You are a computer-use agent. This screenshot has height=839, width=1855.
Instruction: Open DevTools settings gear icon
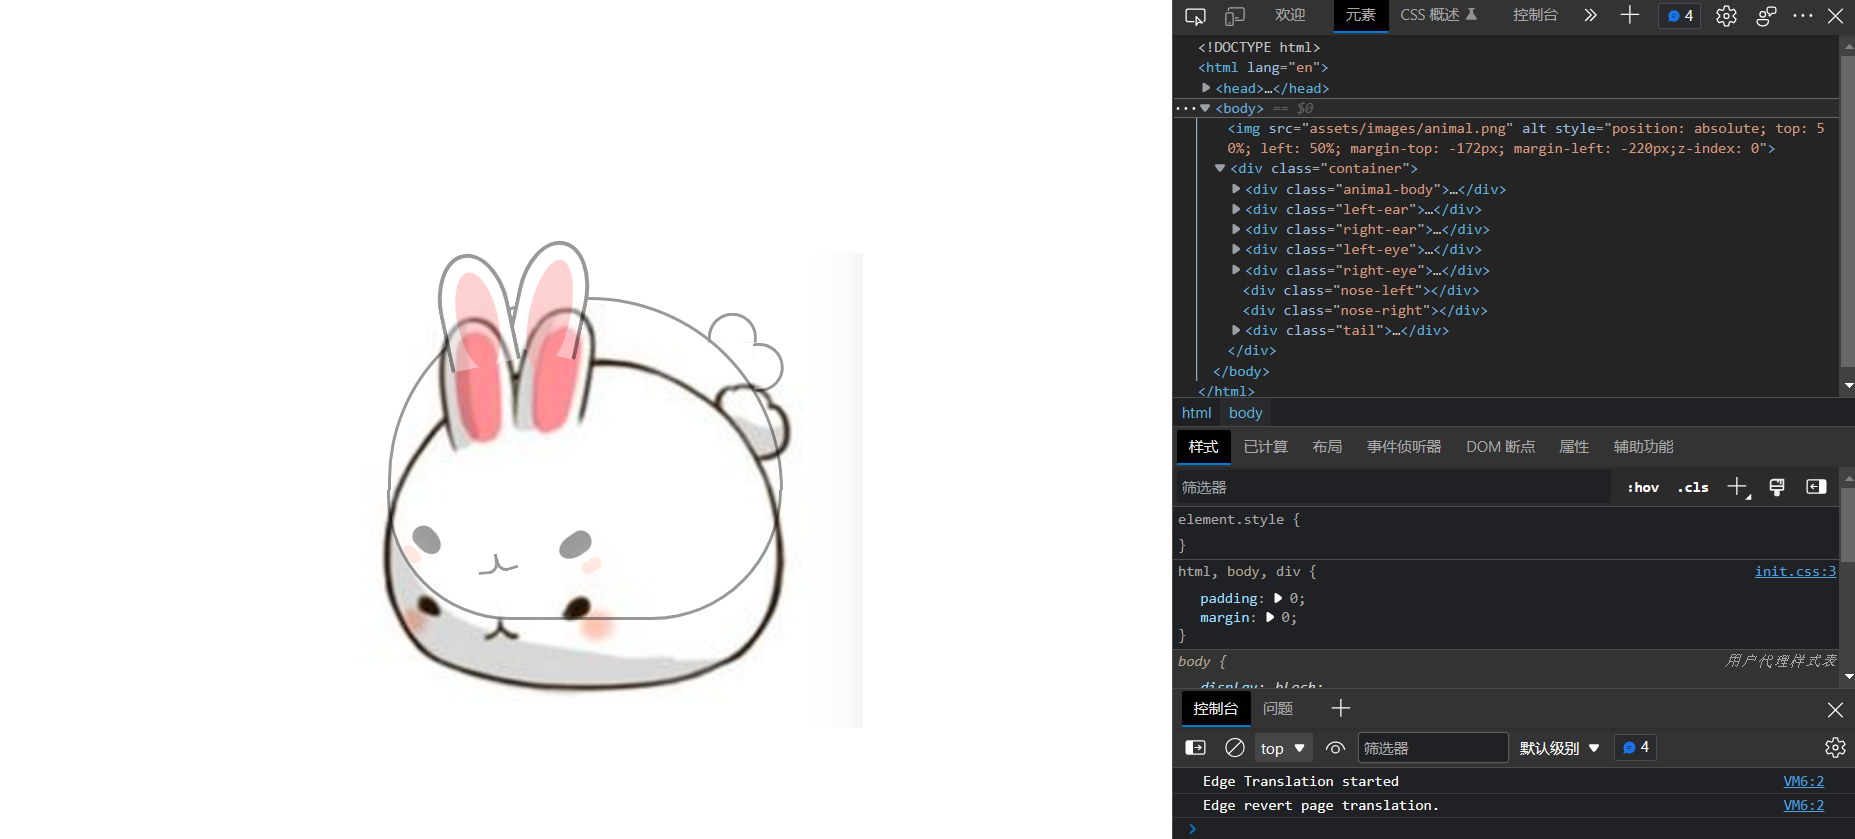point(1726,16)
